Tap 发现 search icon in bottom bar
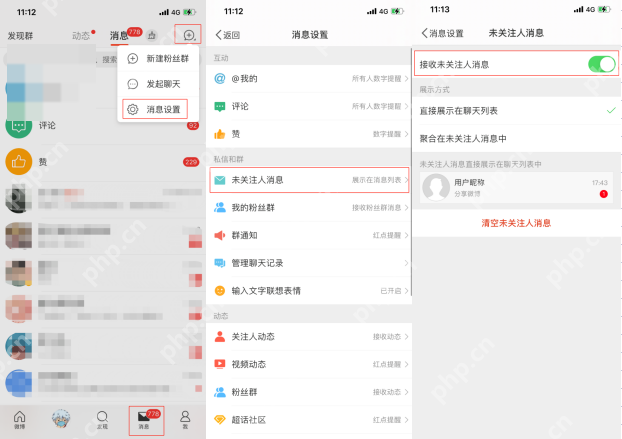Screen dimensions: 622x439 tap(102, 420)
